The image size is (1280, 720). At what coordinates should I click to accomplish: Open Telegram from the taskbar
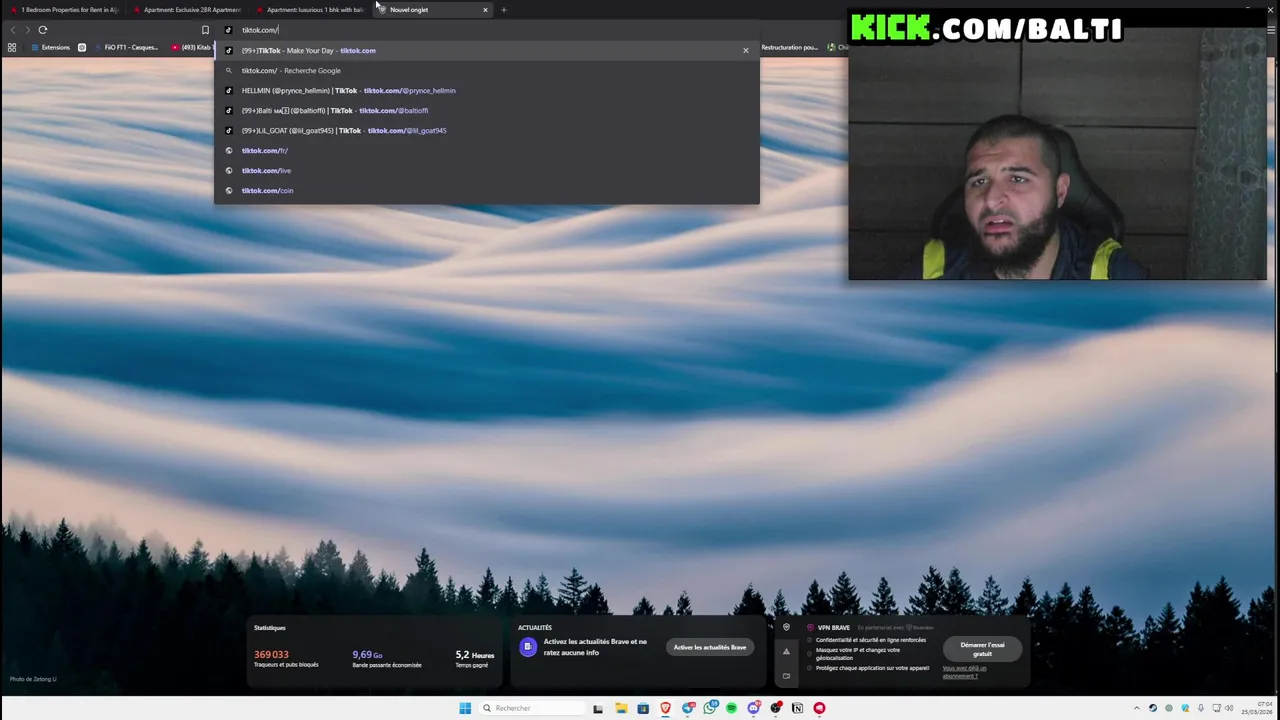pos(688,708)
